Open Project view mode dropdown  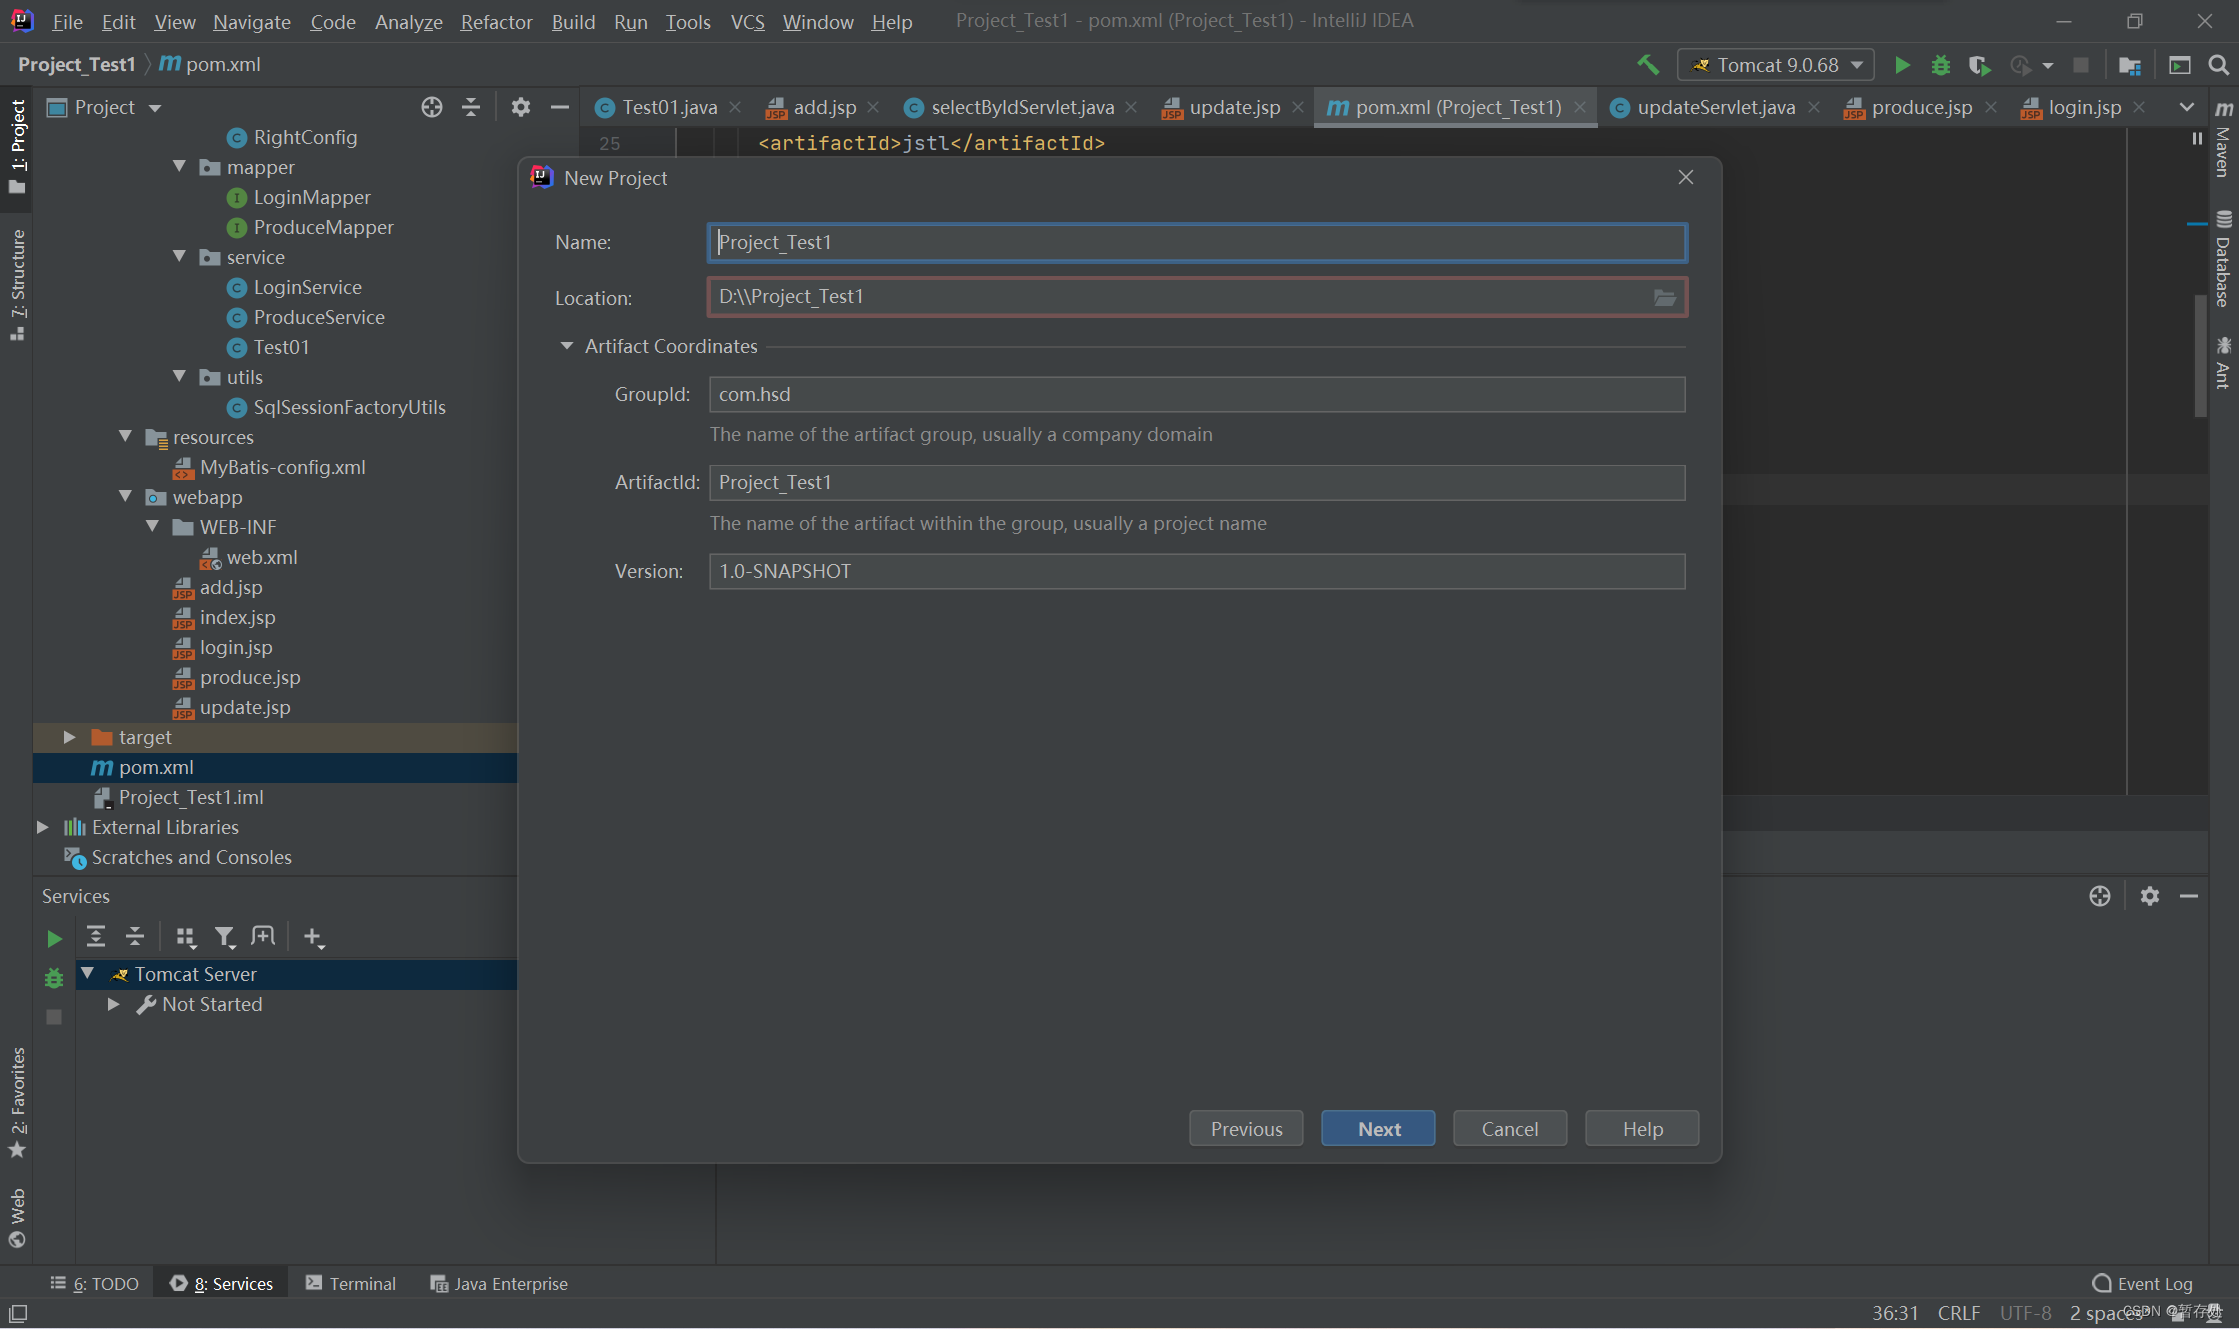pyautogui.click(x=155, y=107)
